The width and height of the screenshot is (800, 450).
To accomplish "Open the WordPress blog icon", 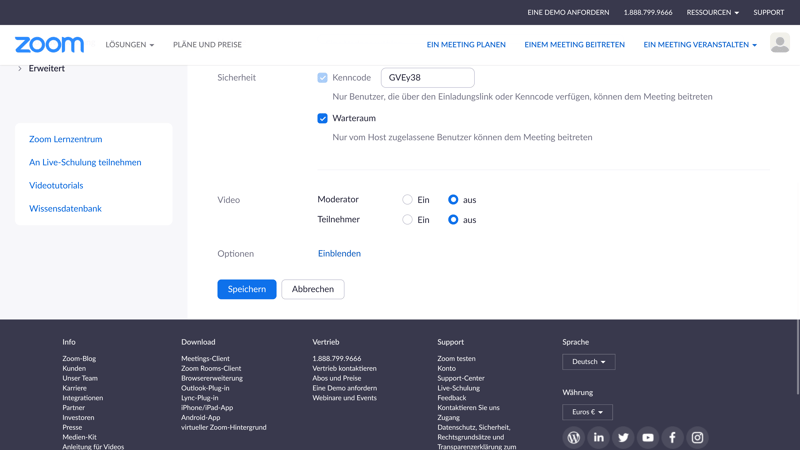I will click(x=573, y=437).
